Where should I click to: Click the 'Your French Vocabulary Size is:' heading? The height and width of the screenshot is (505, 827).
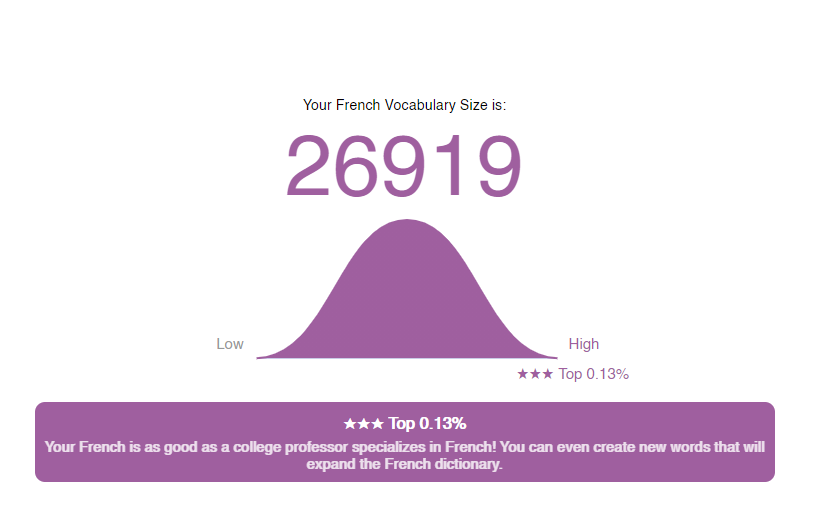coord(405,105)
